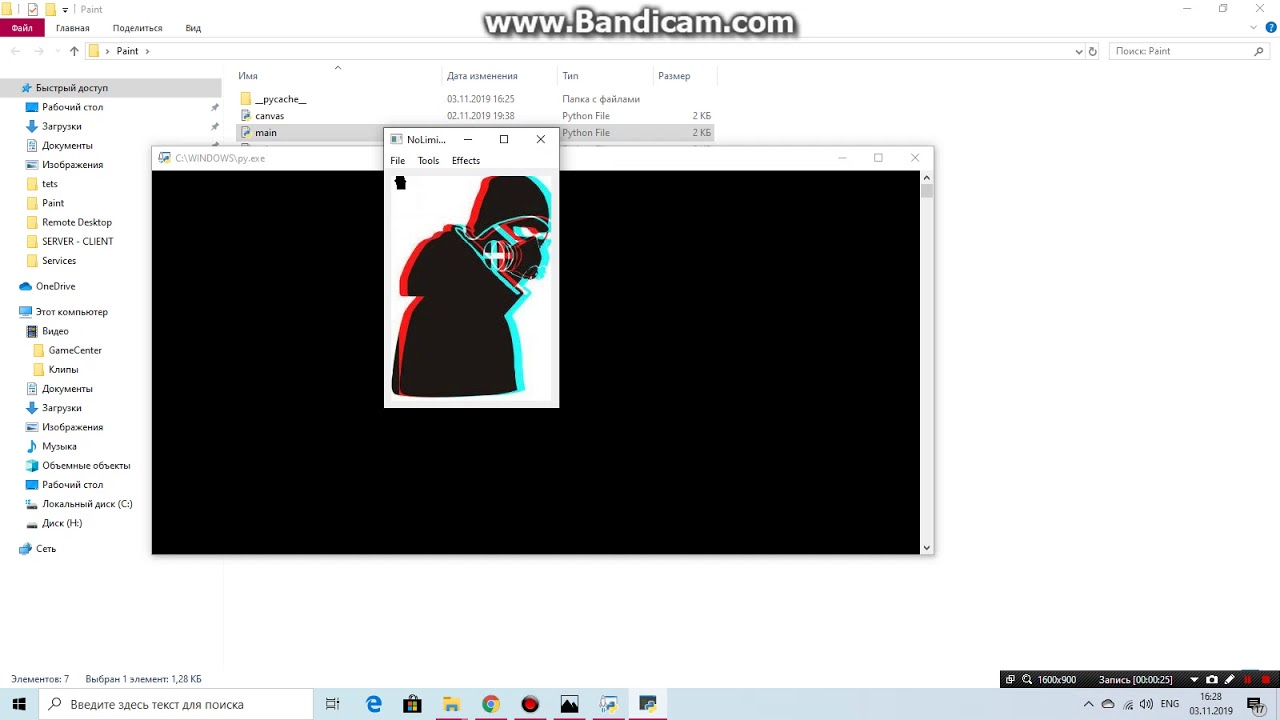Image resolution: width=1280 pixels, height=720 pixels.
Task: Open Google Chrome from the taskbar
Action: point(490,704)
